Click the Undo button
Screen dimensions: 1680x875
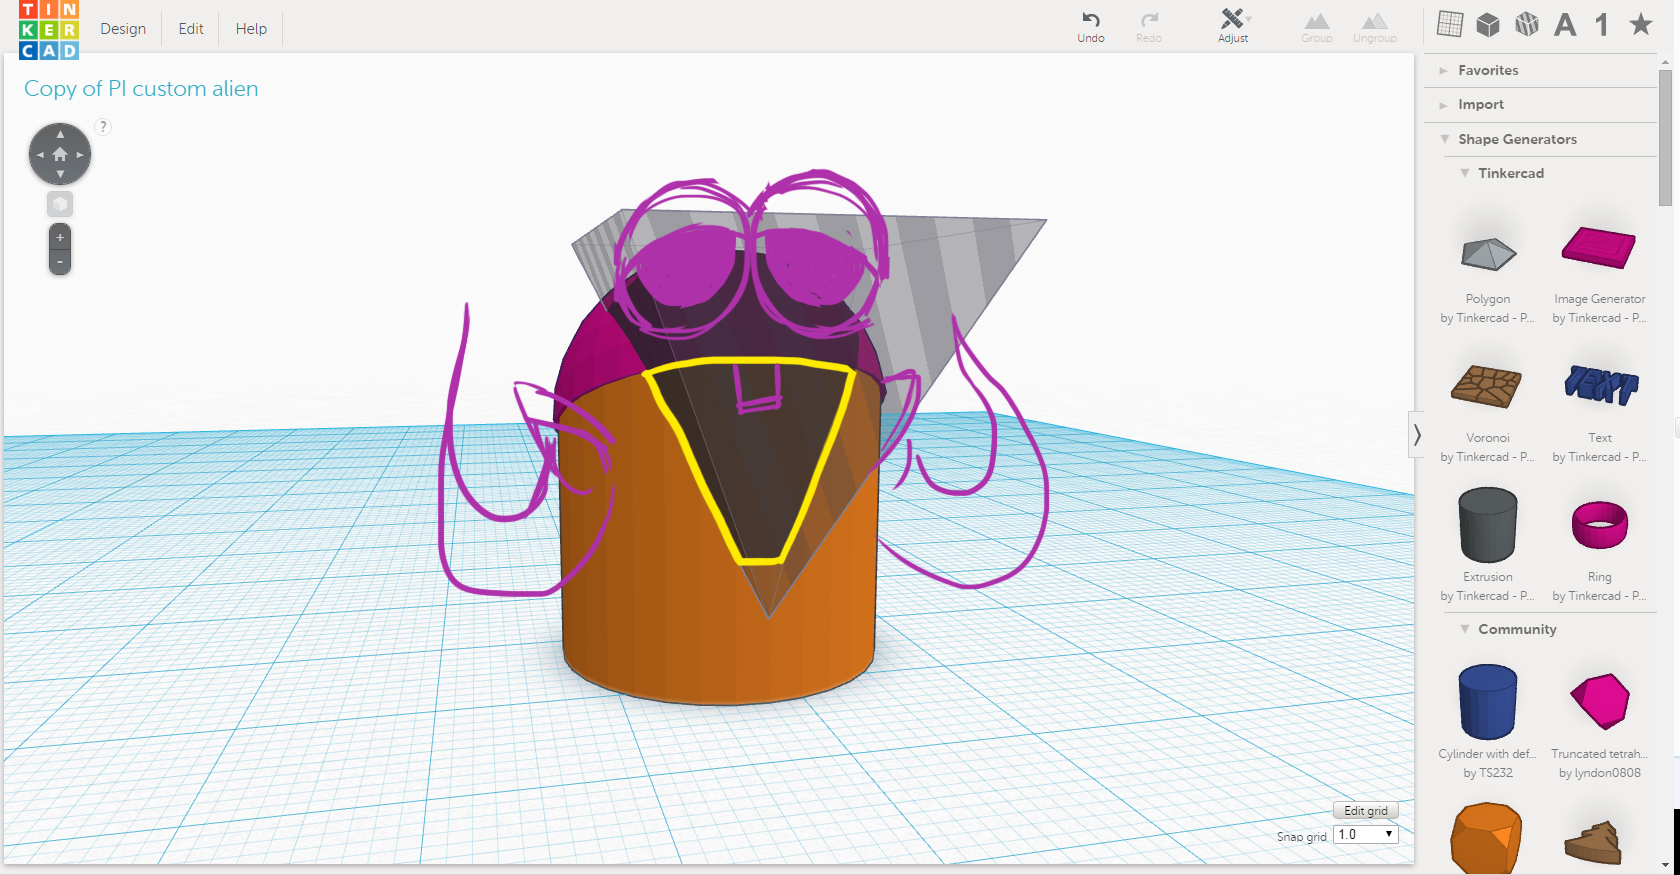coord(1091,27)
